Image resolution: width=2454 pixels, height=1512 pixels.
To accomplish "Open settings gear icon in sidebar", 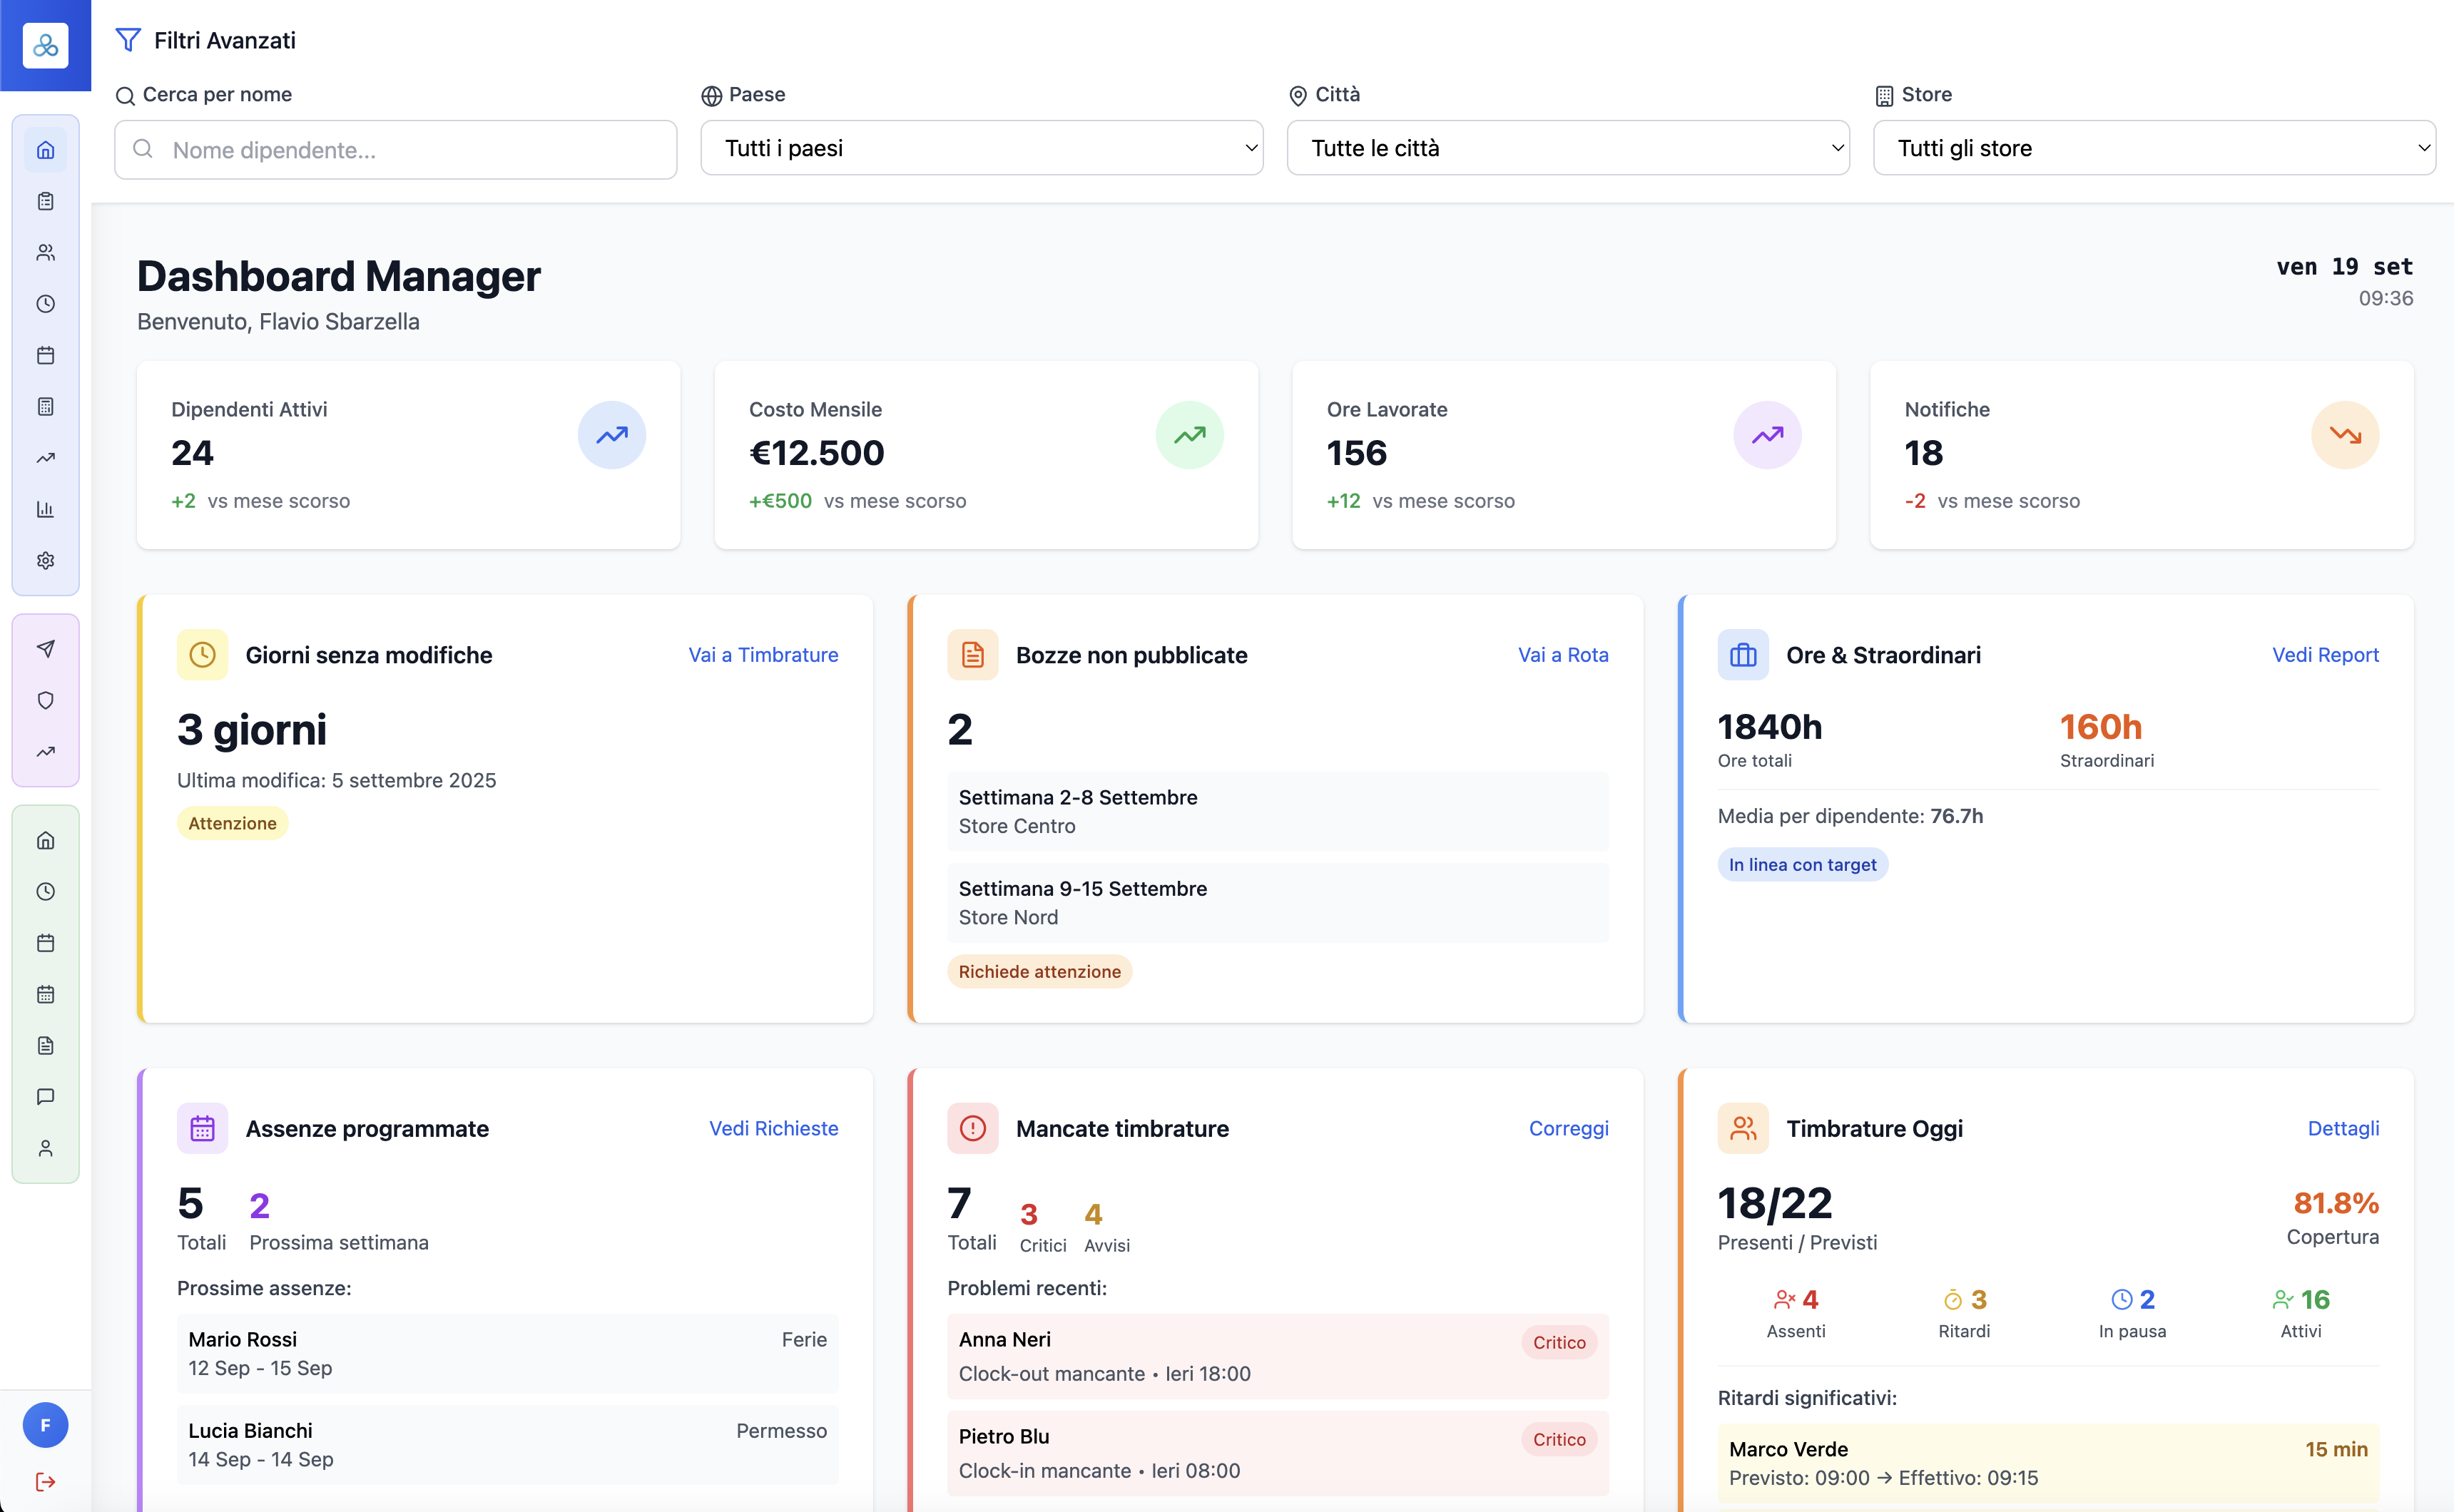I will [45, 560].
